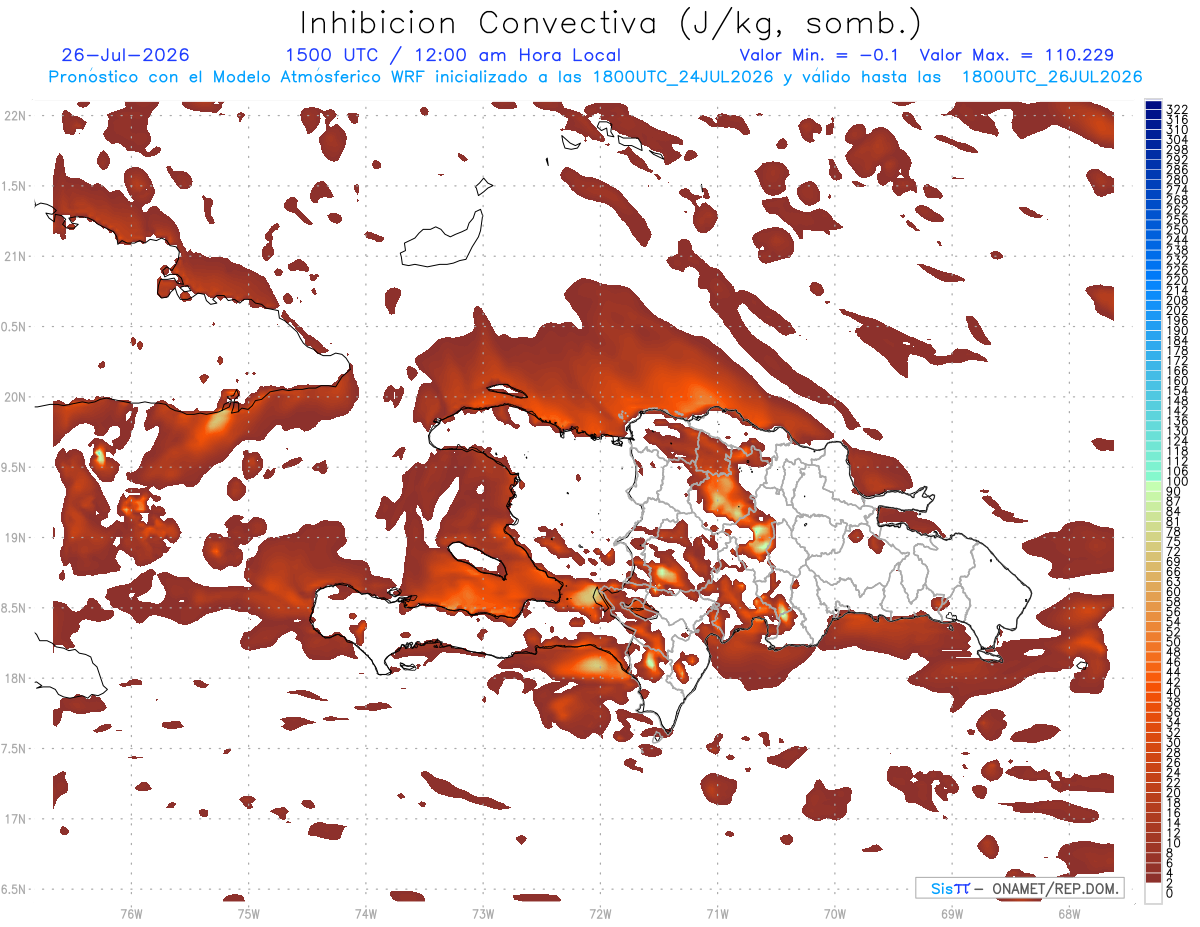Click the 76W longitude label

(x=131, y=913)
